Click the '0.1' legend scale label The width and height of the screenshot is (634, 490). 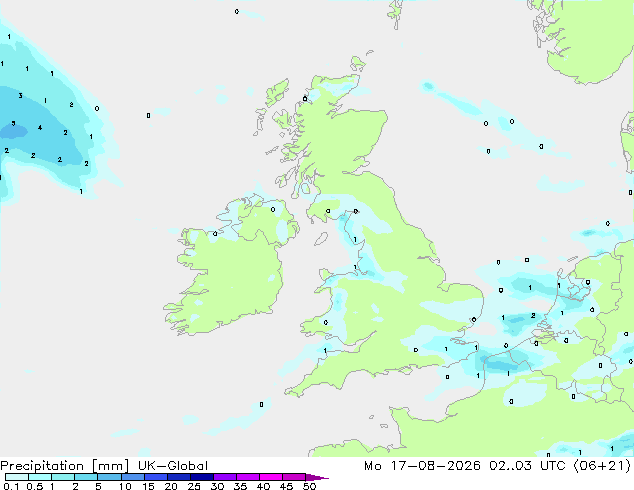coord(11,486)
